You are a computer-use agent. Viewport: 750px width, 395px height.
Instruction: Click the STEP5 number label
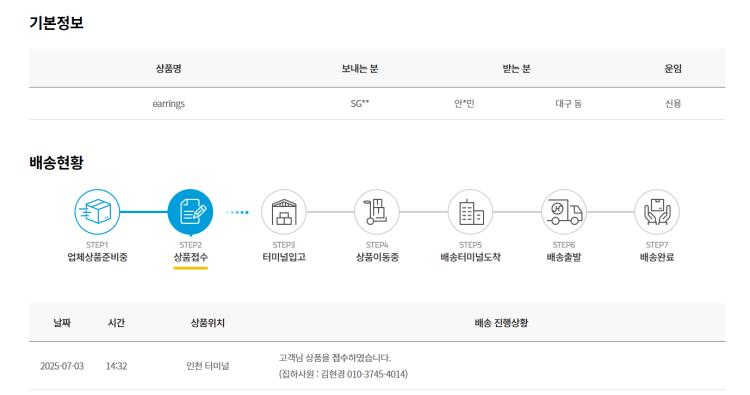[x=471, y=245]
